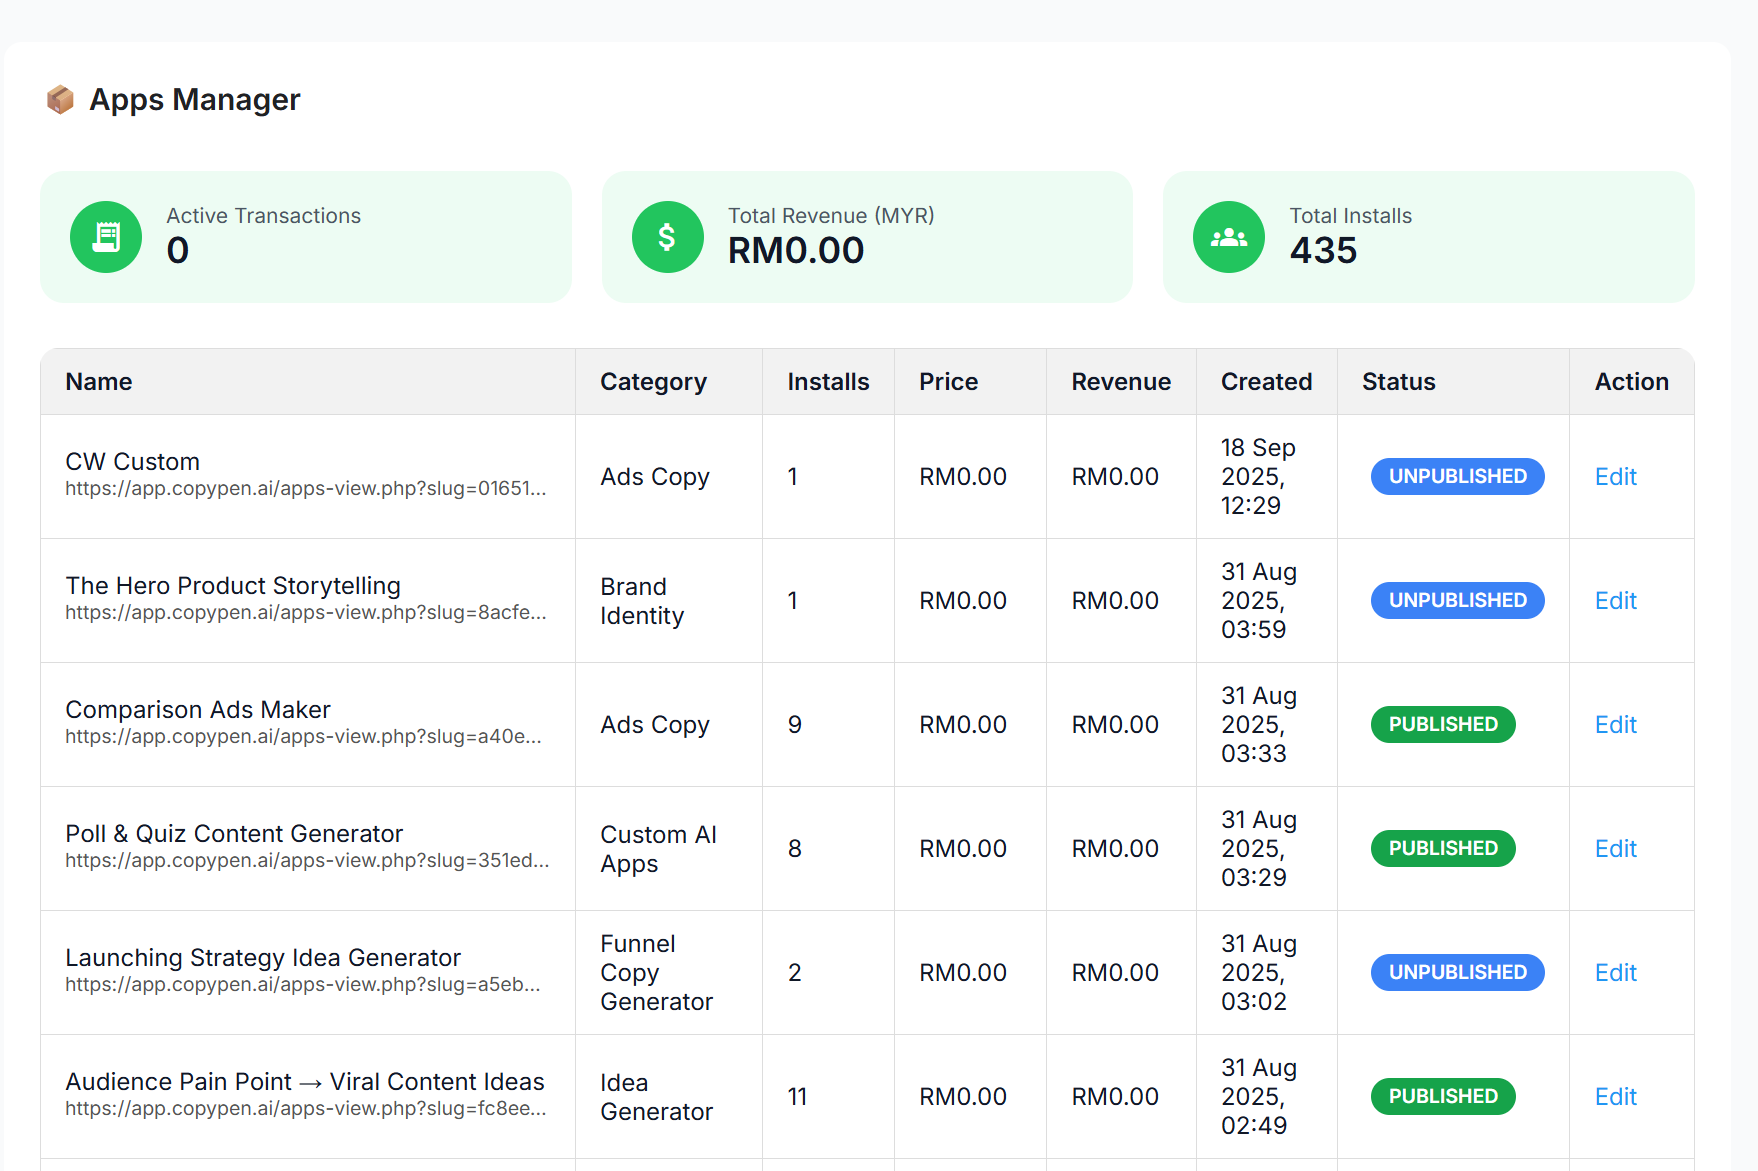
Task: Edit the Poll & Quiz Content Generator app
Action: 1614,848
